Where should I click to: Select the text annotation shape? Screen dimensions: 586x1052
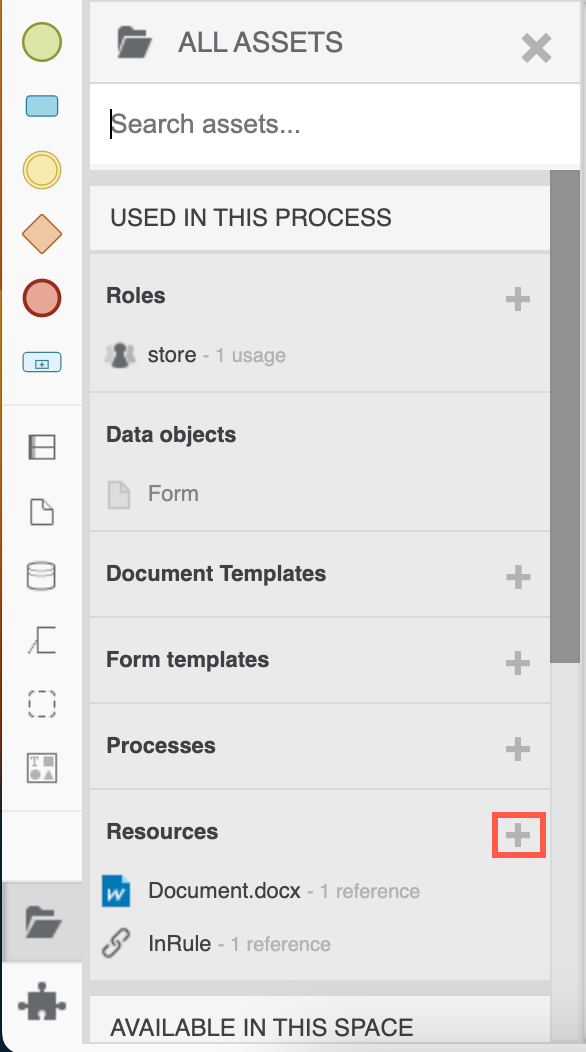[42, 640]
